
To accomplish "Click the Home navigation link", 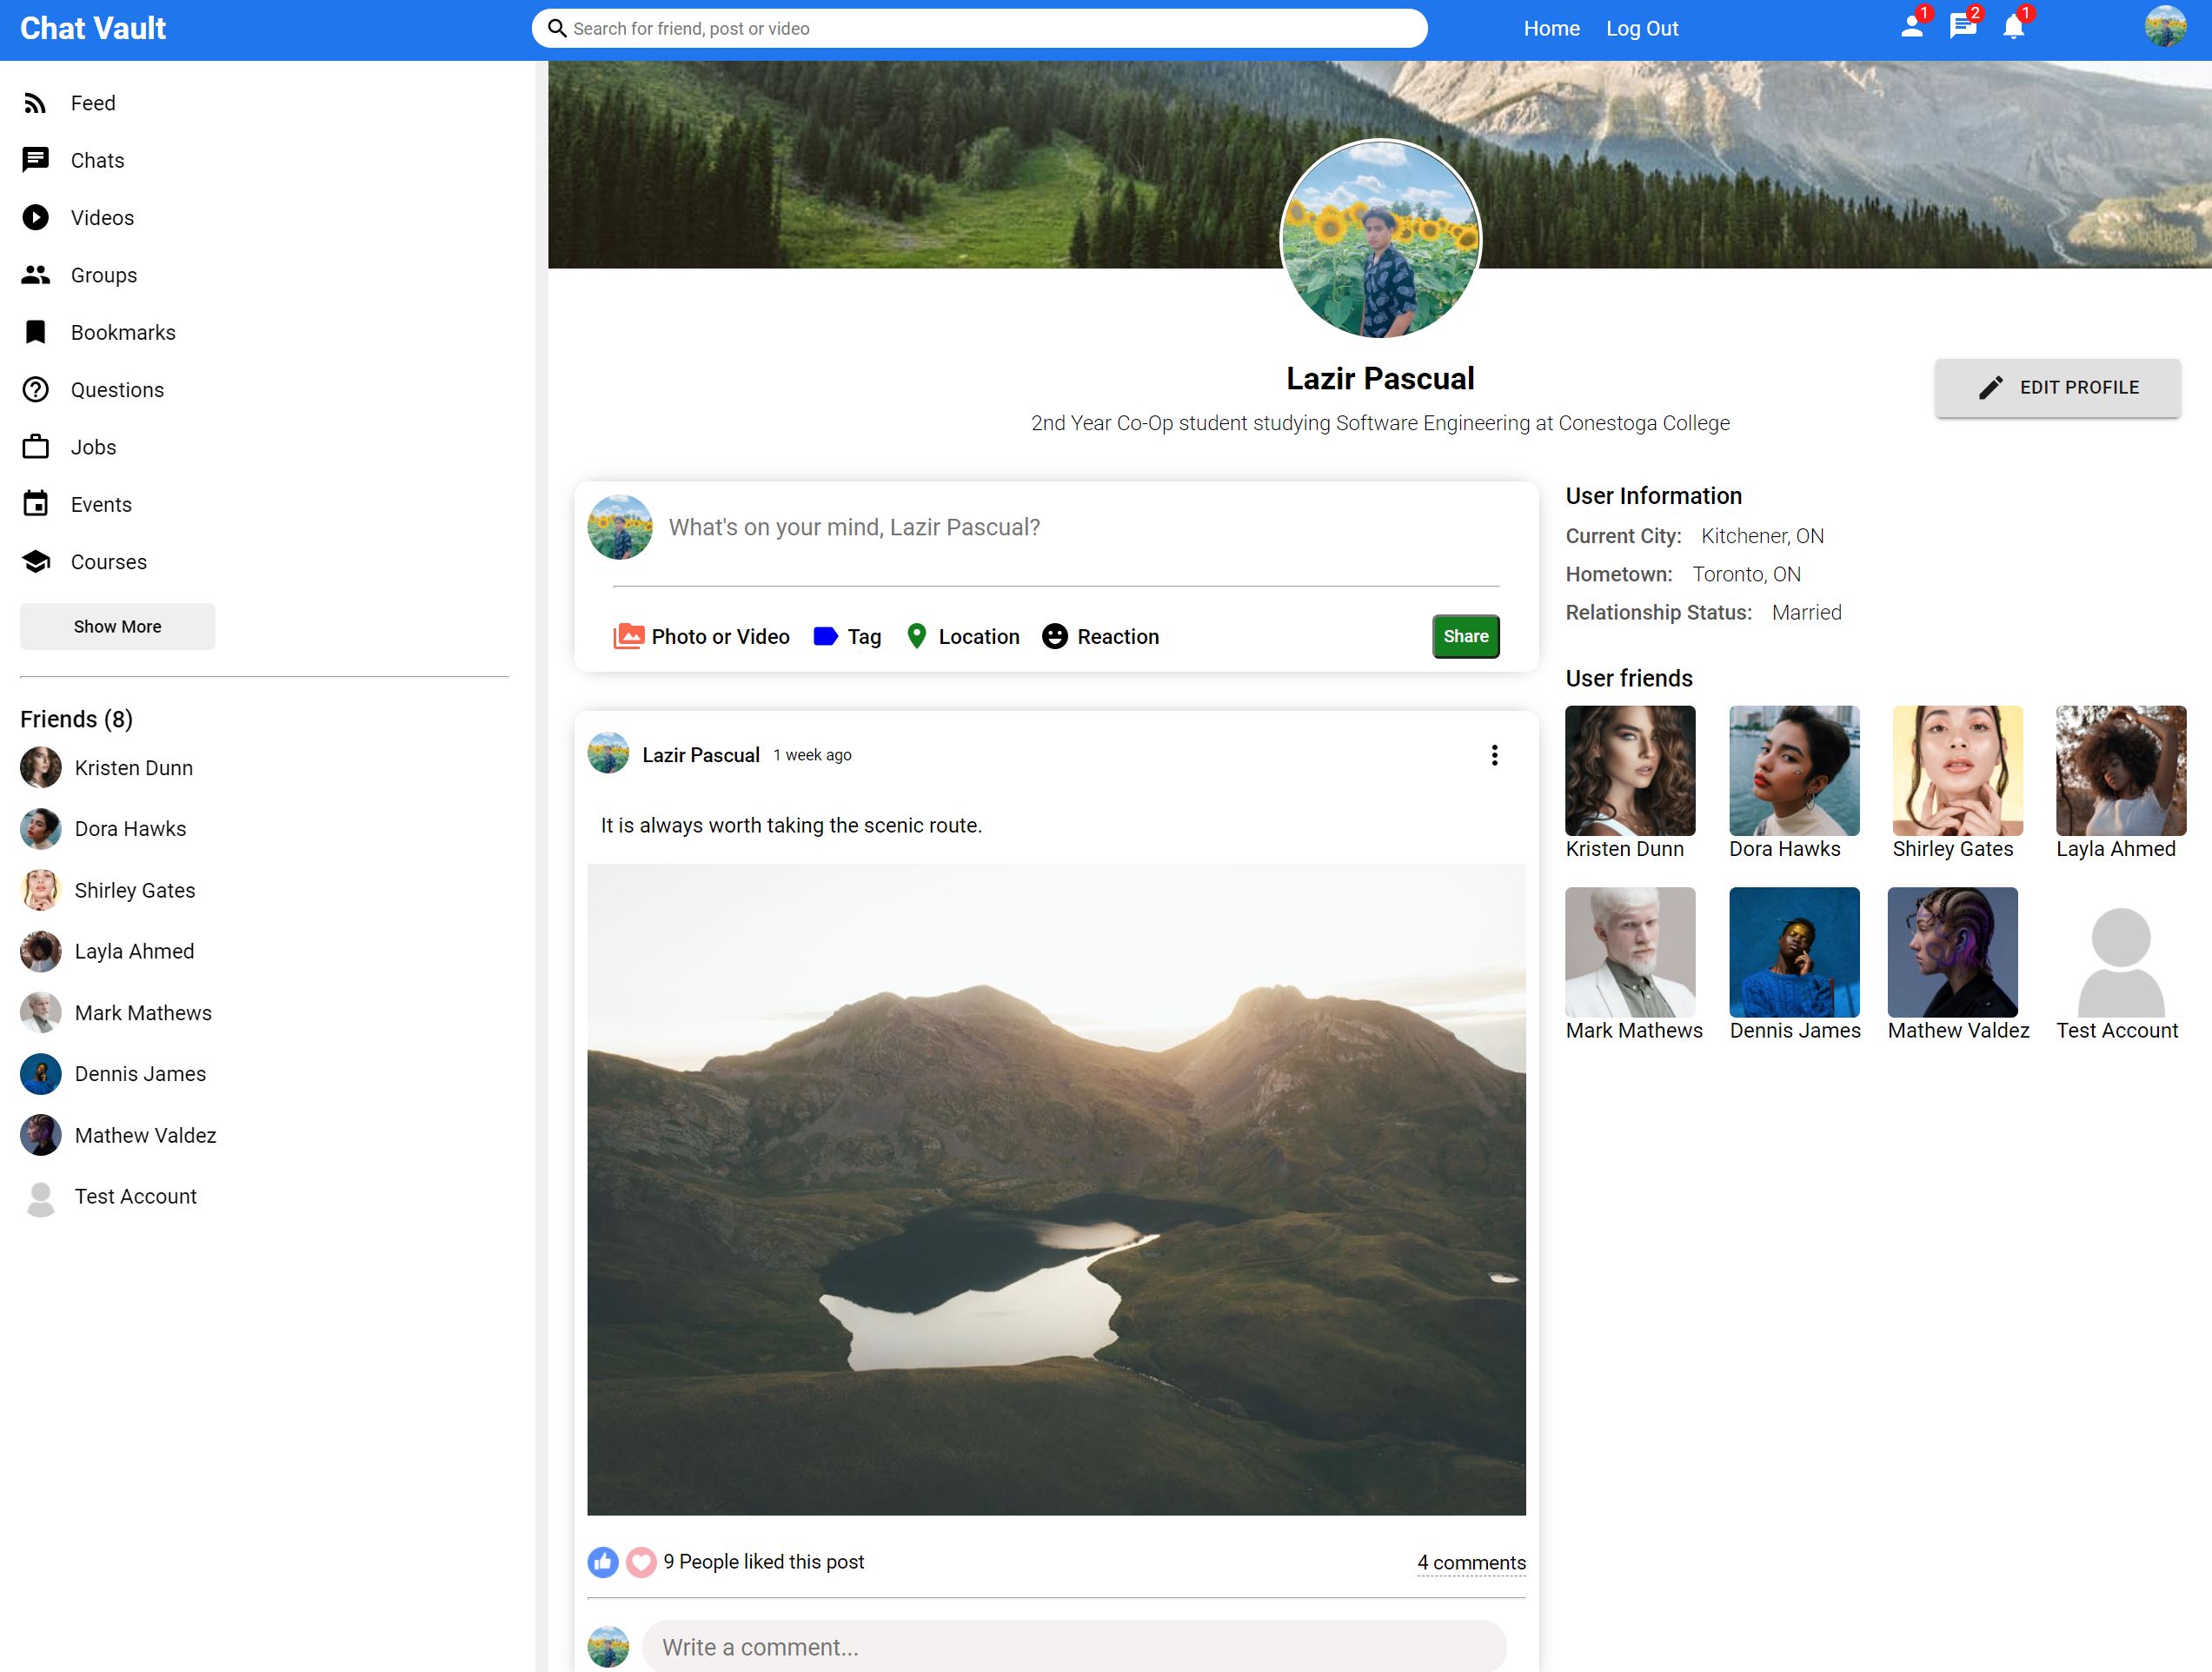I will [1551, 28].
